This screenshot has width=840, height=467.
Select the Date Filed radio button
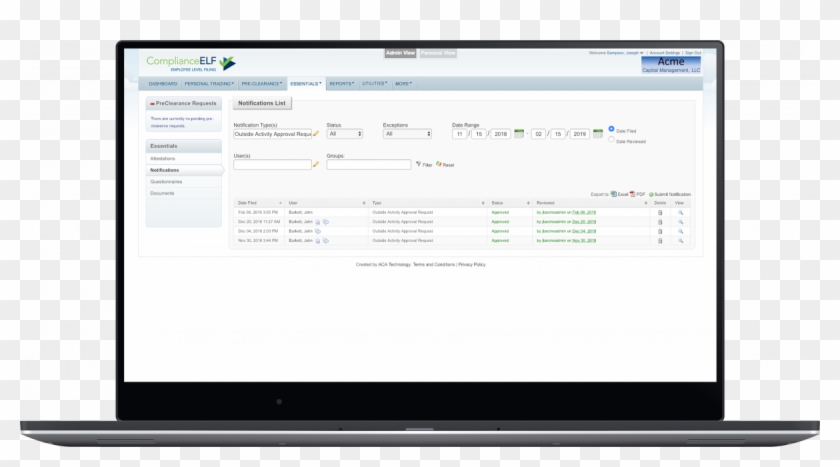611,129
